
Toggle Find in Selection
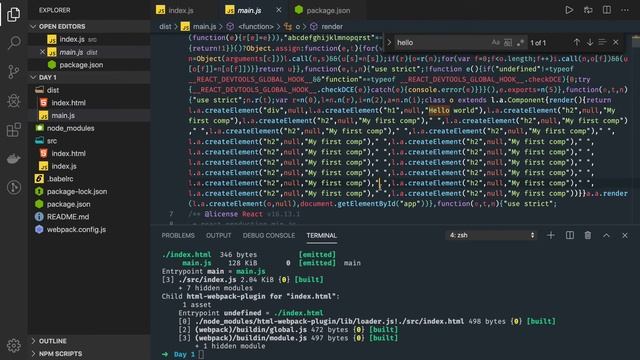[x=602, y=42]
